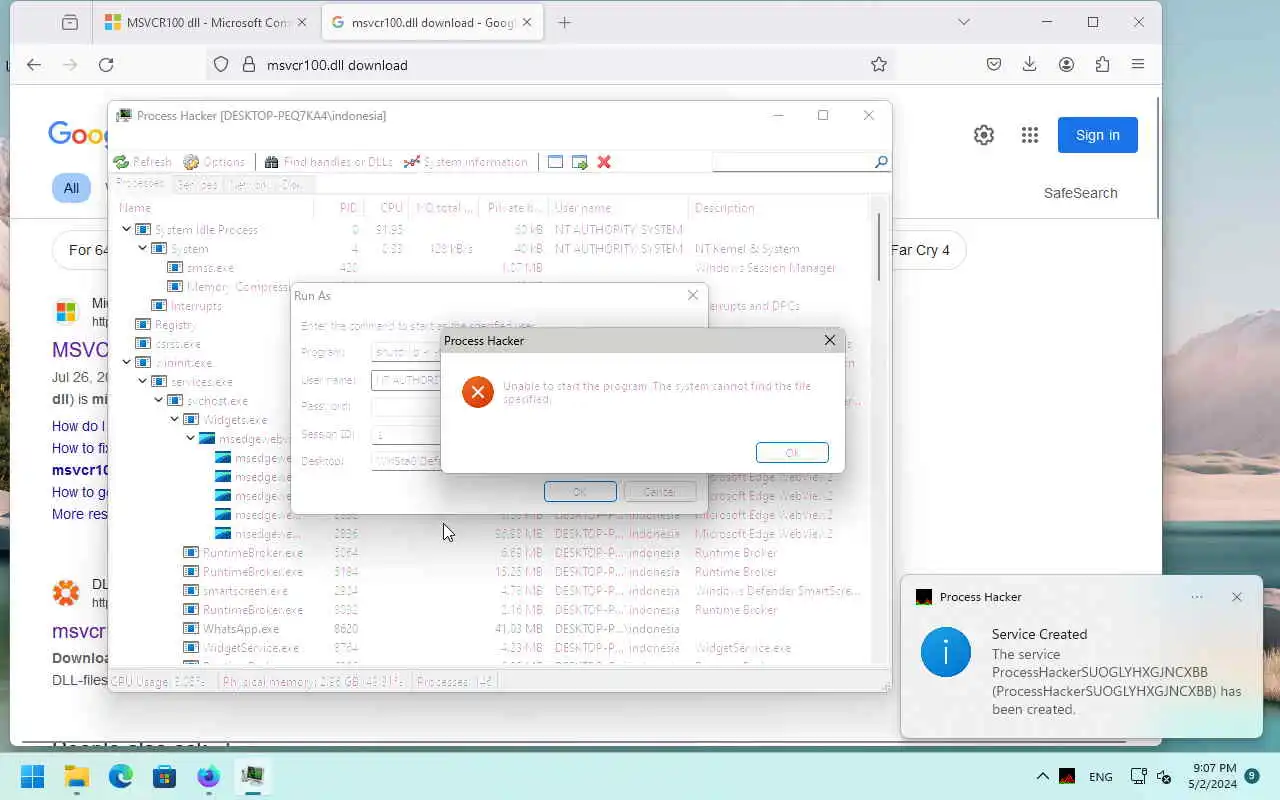Dismiss the Service Created notification

click(x=1237, y=597)
